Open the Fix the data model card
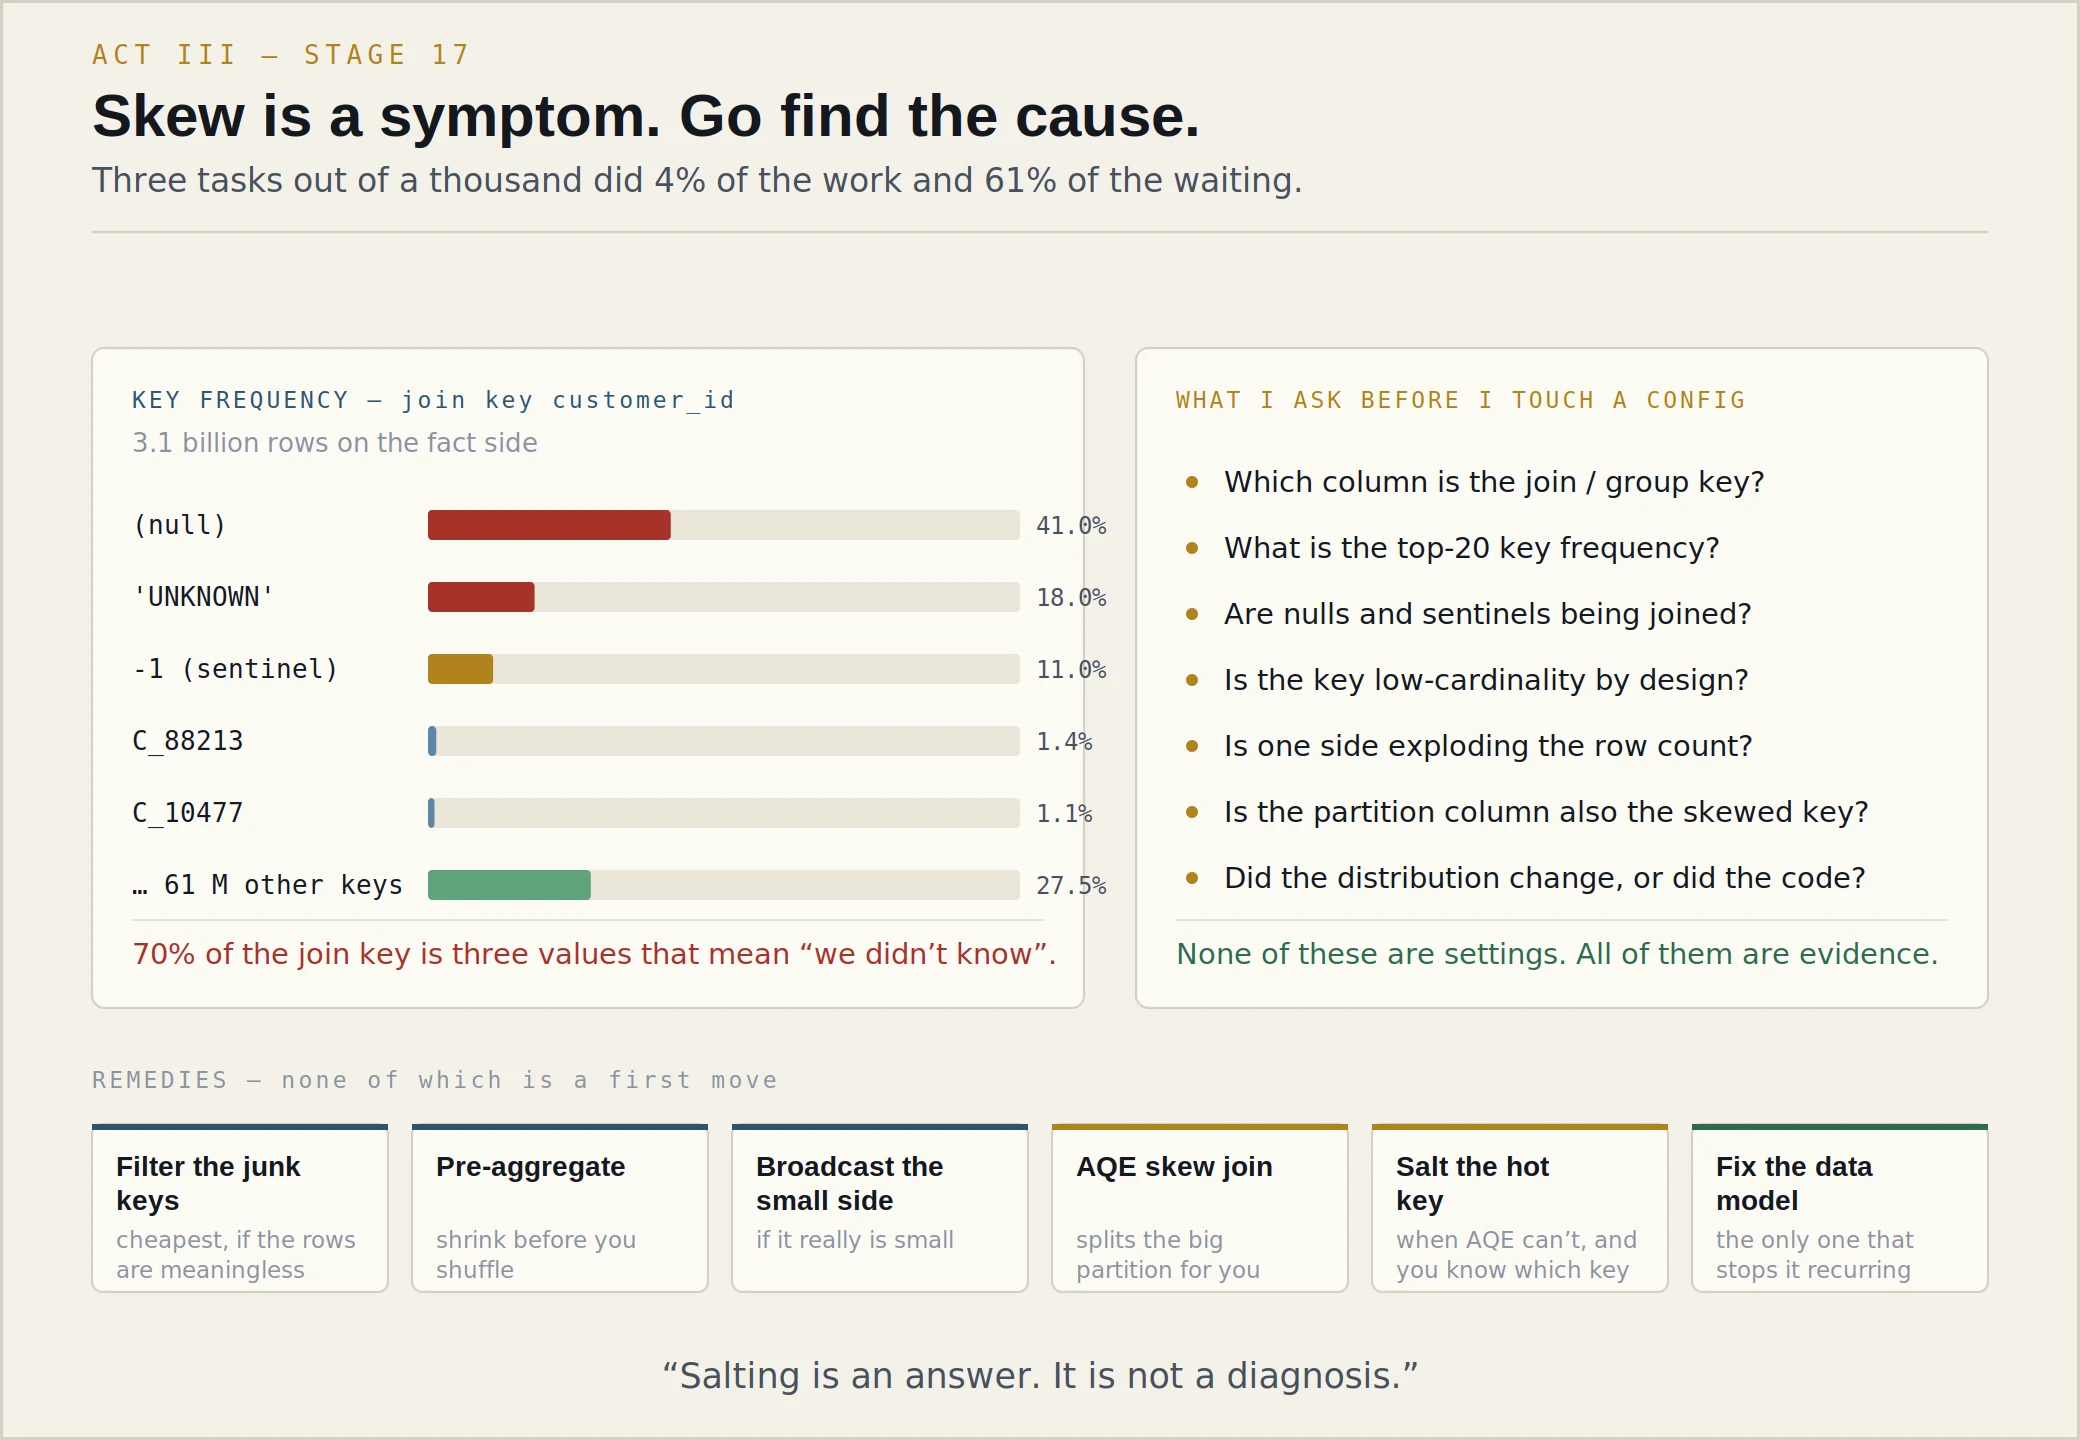 coord(1840,1208)
